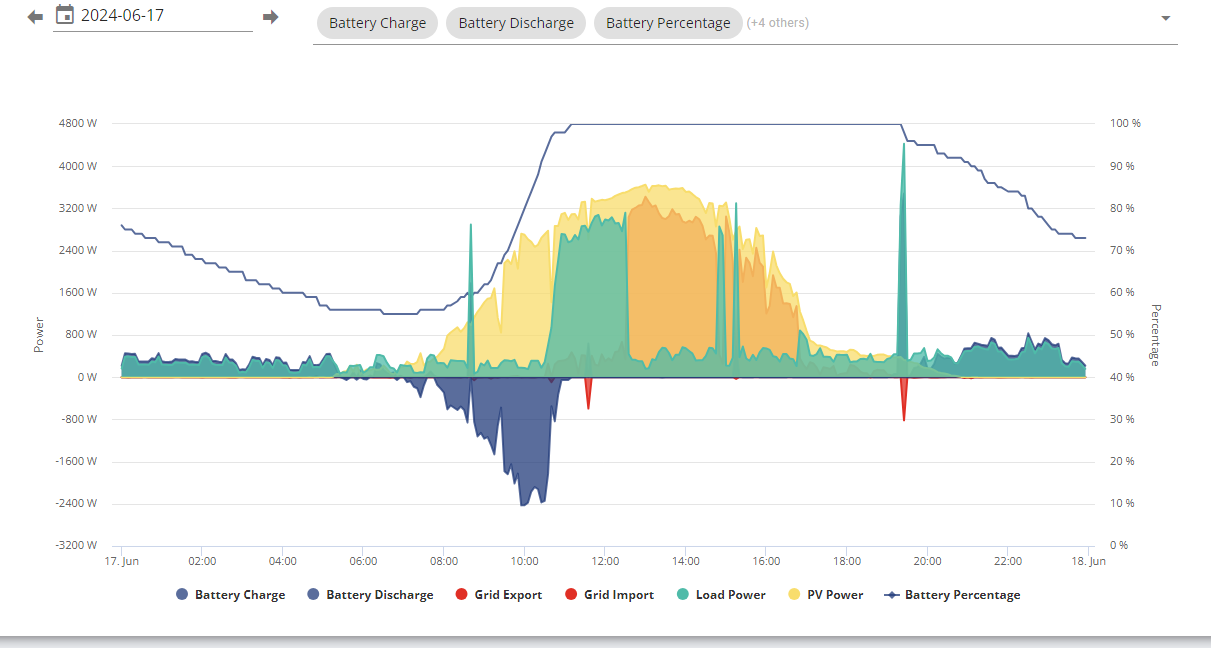Click the Battery Charge legend color dot
The width and height of the screenshot is (1211, 648).
point(182,595)
